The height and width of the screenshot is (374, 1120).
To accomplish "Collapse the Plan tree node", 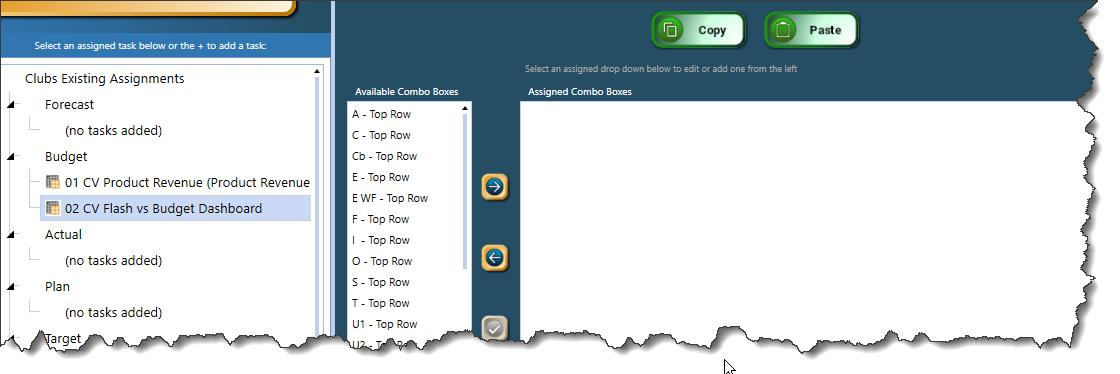I will [x=11, y=287].
